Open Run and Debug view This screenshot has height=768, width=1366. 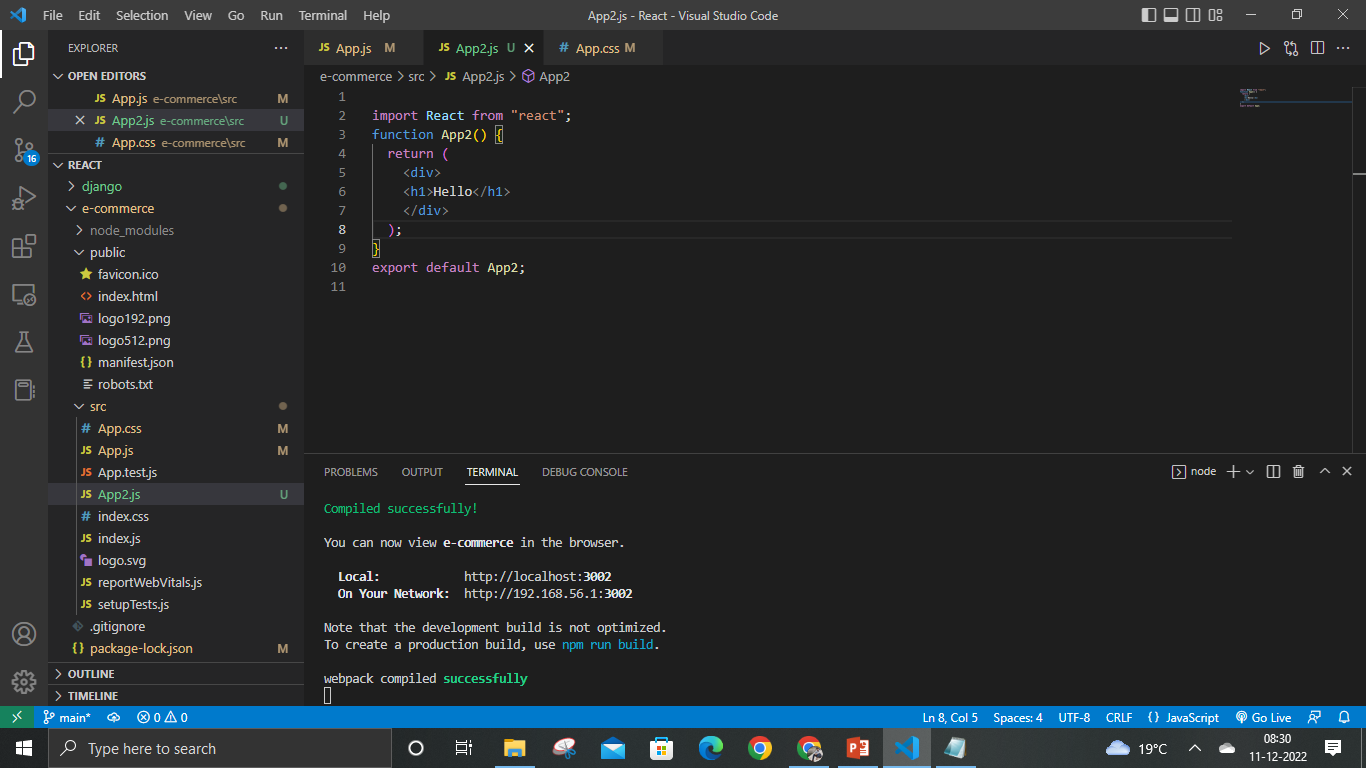pyautogui.click(x=24, y=198)
